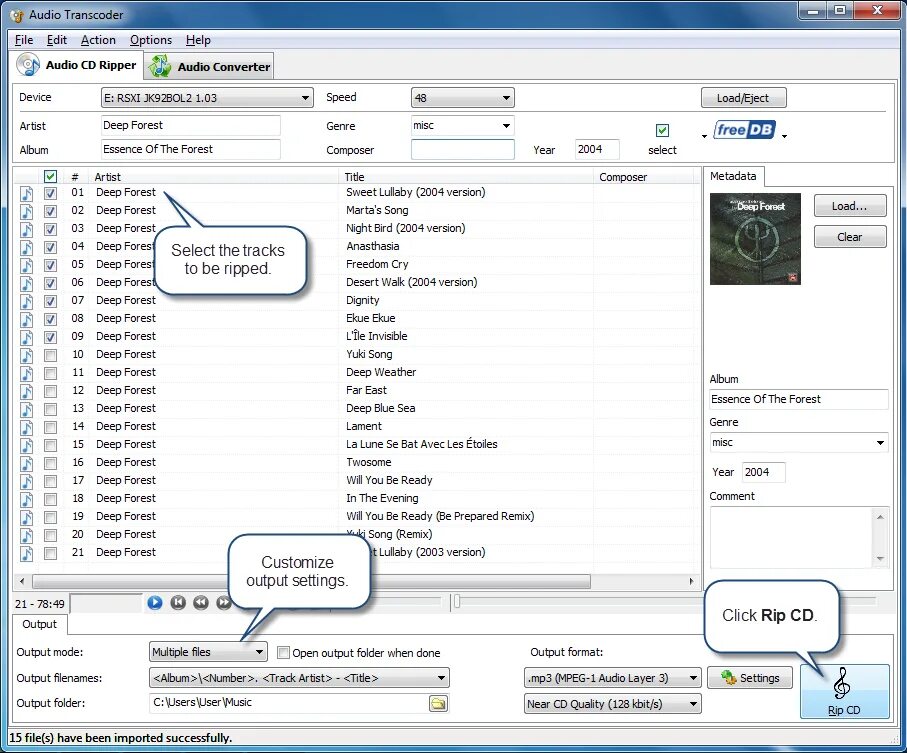
Task: Check track 10 Yuki Song checkbox
Action: pos(50,355)
